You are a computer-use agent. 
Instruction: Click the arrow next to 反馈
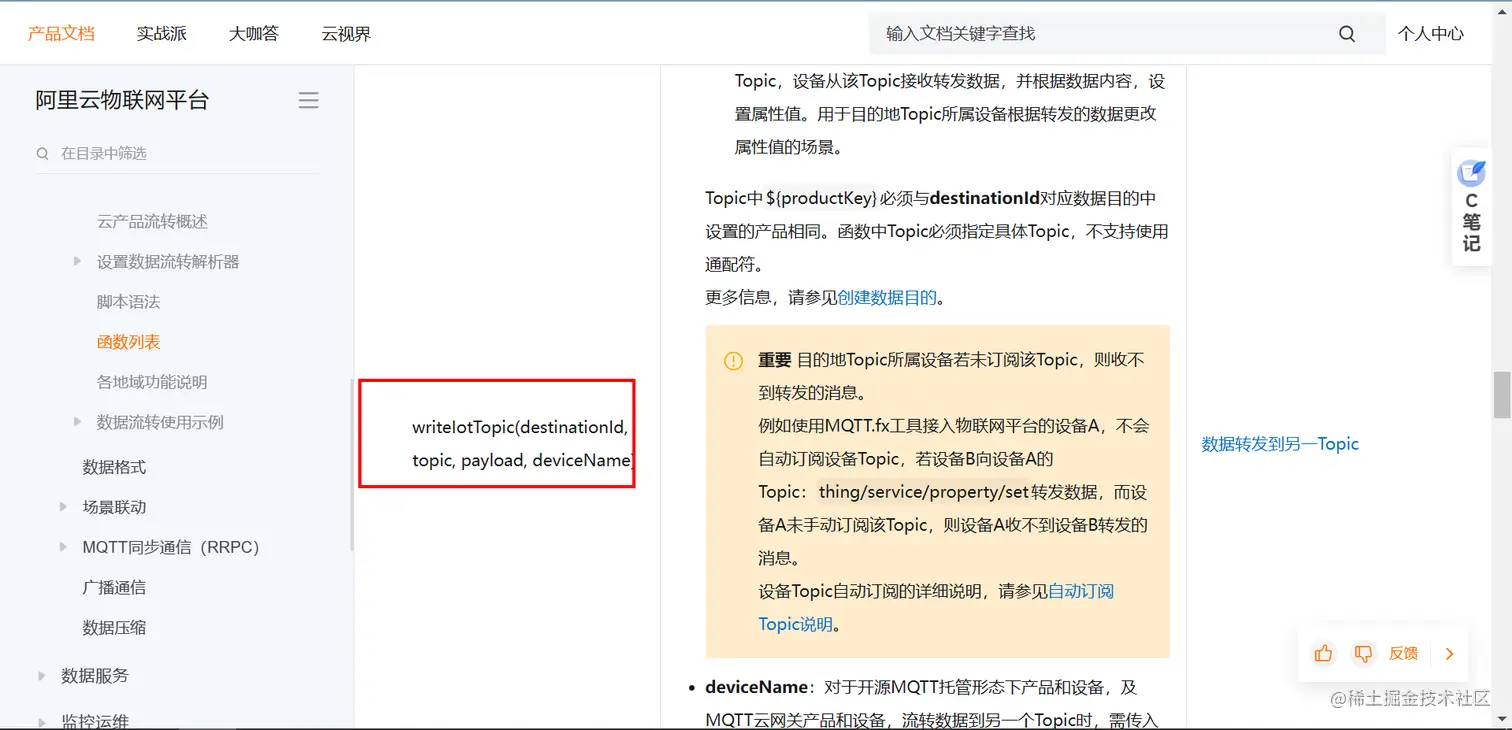(1449, 654)
